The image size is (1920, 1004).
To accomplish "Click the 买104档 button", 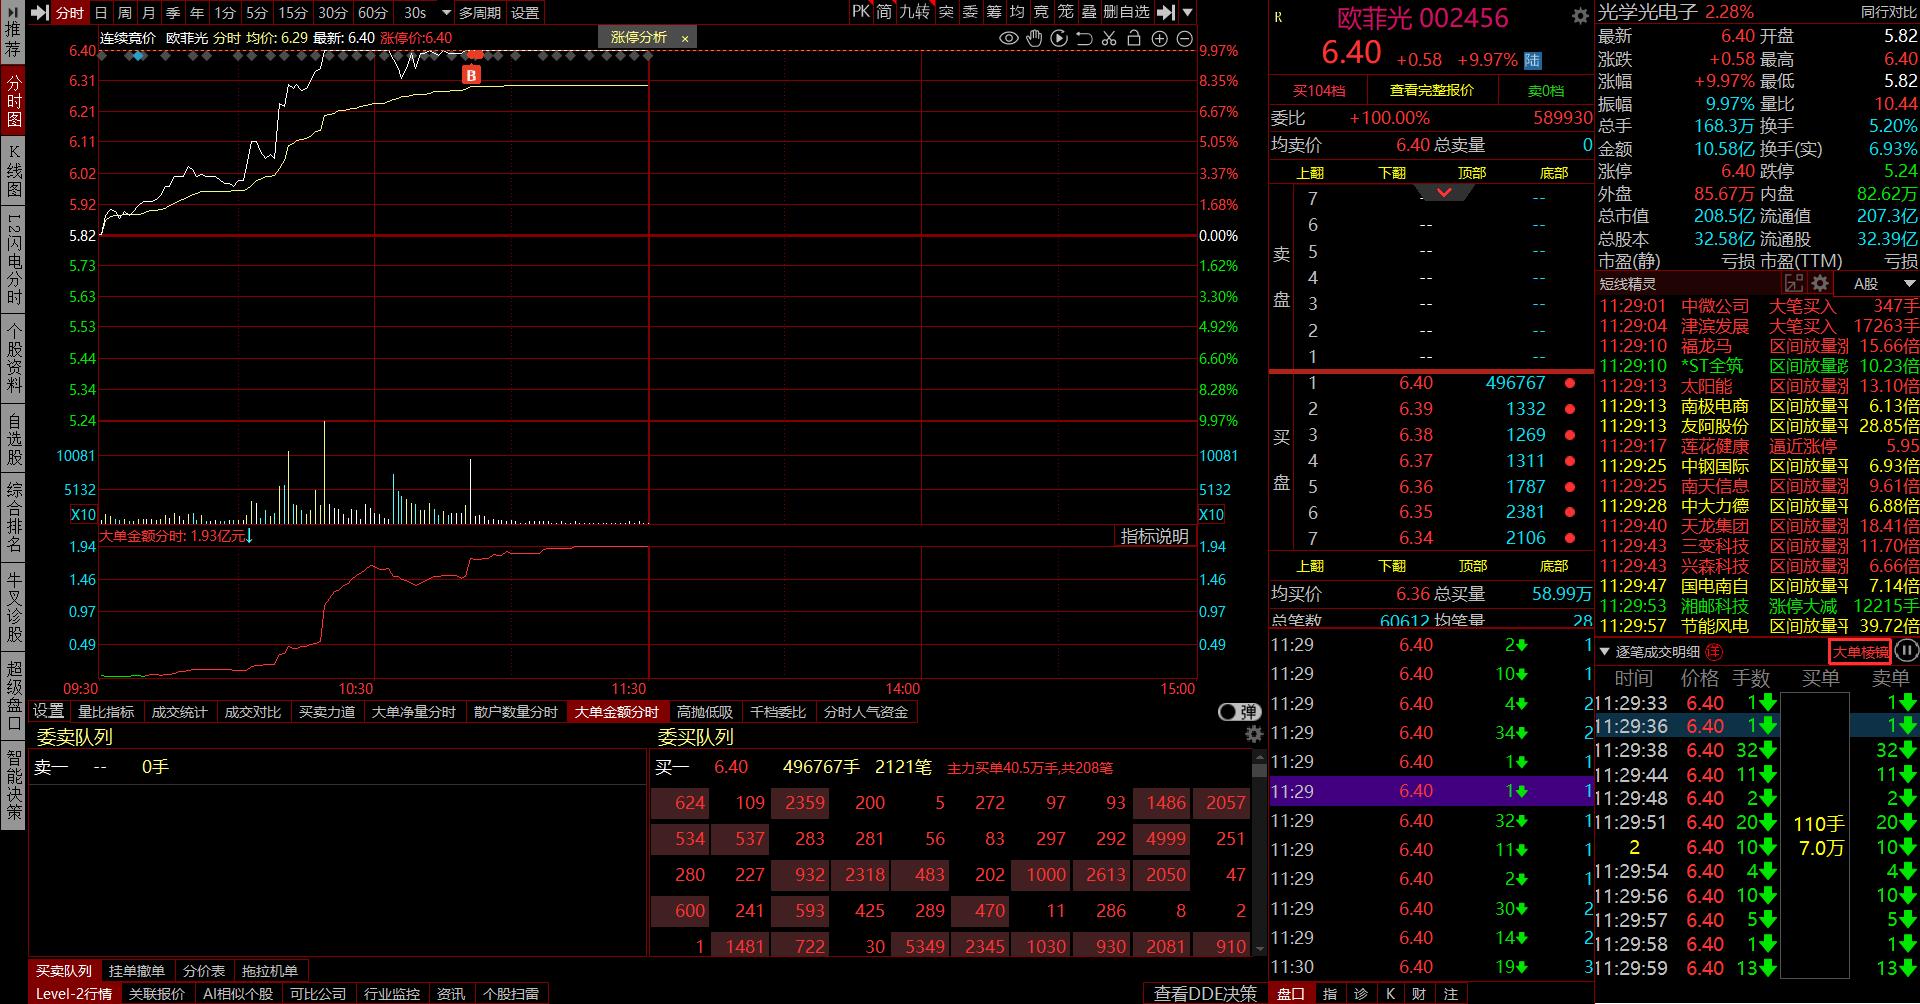I will click(x=1319, y=90).
